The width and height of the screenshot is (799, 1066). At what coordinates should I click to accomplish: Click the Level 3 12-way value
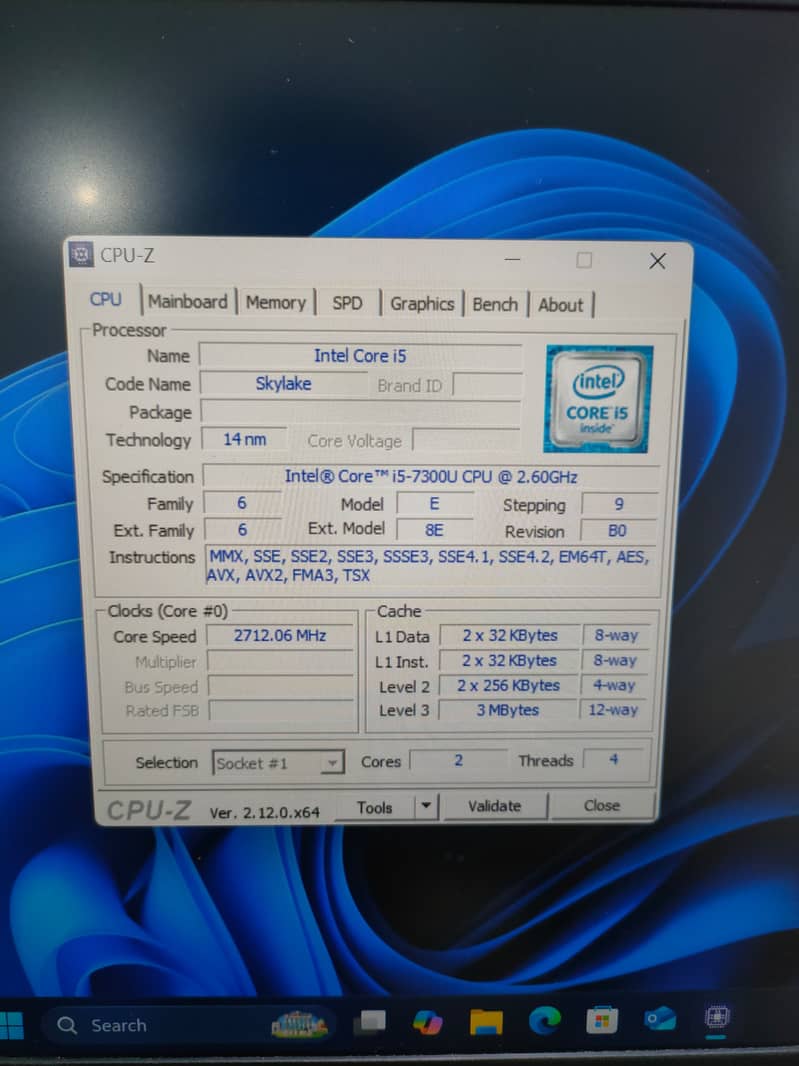tap(613, 710)
